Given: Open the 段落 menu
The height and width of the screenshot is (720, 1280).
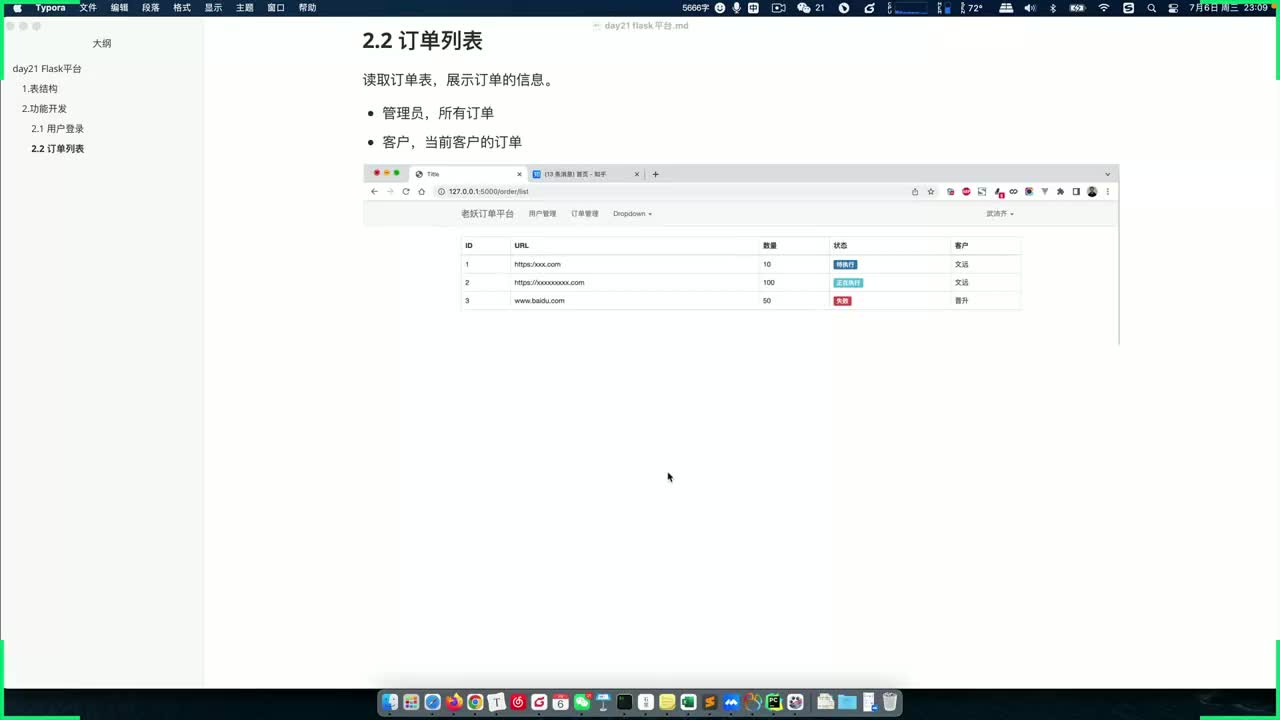Looking at the screenshot, I should pyautogui.click(x=151, y=8).
